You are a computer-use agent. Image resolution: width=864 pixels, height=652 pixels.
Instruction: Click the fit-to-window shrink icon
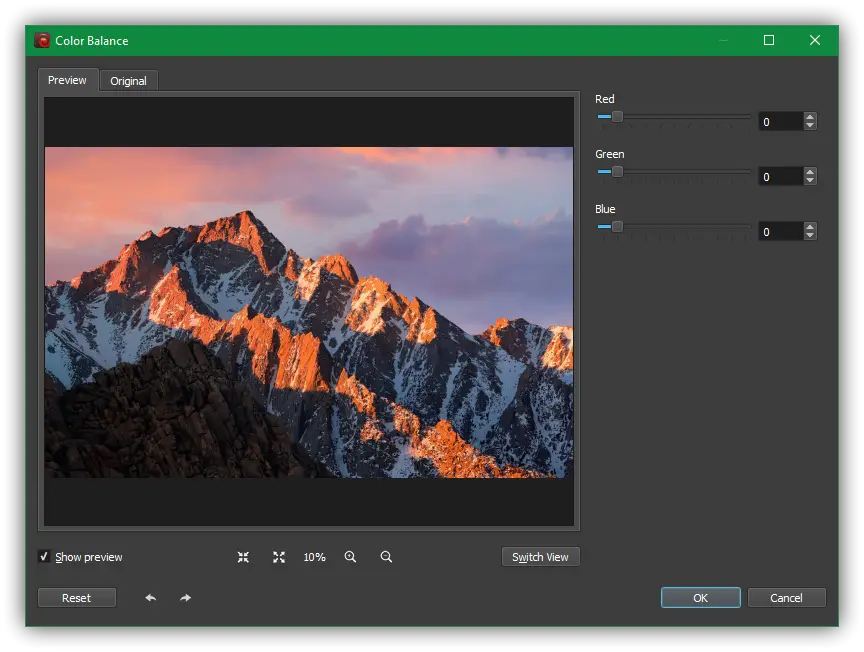pyautogui.click(x=243, y=557)
